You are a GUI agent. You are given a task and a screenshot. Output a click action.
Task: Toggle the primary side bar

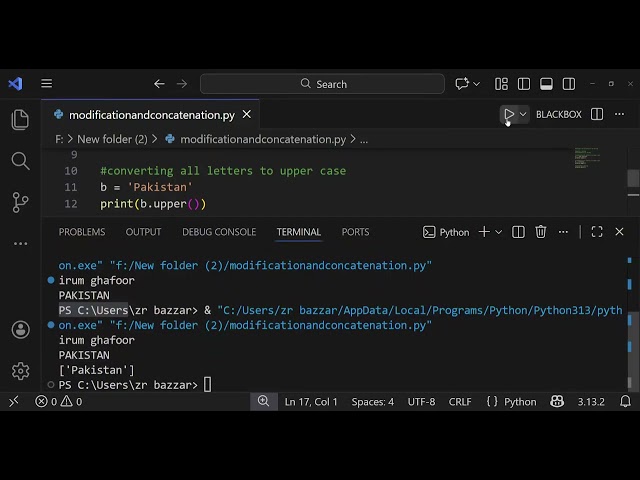pyautogui.click(x=524, y=84)
